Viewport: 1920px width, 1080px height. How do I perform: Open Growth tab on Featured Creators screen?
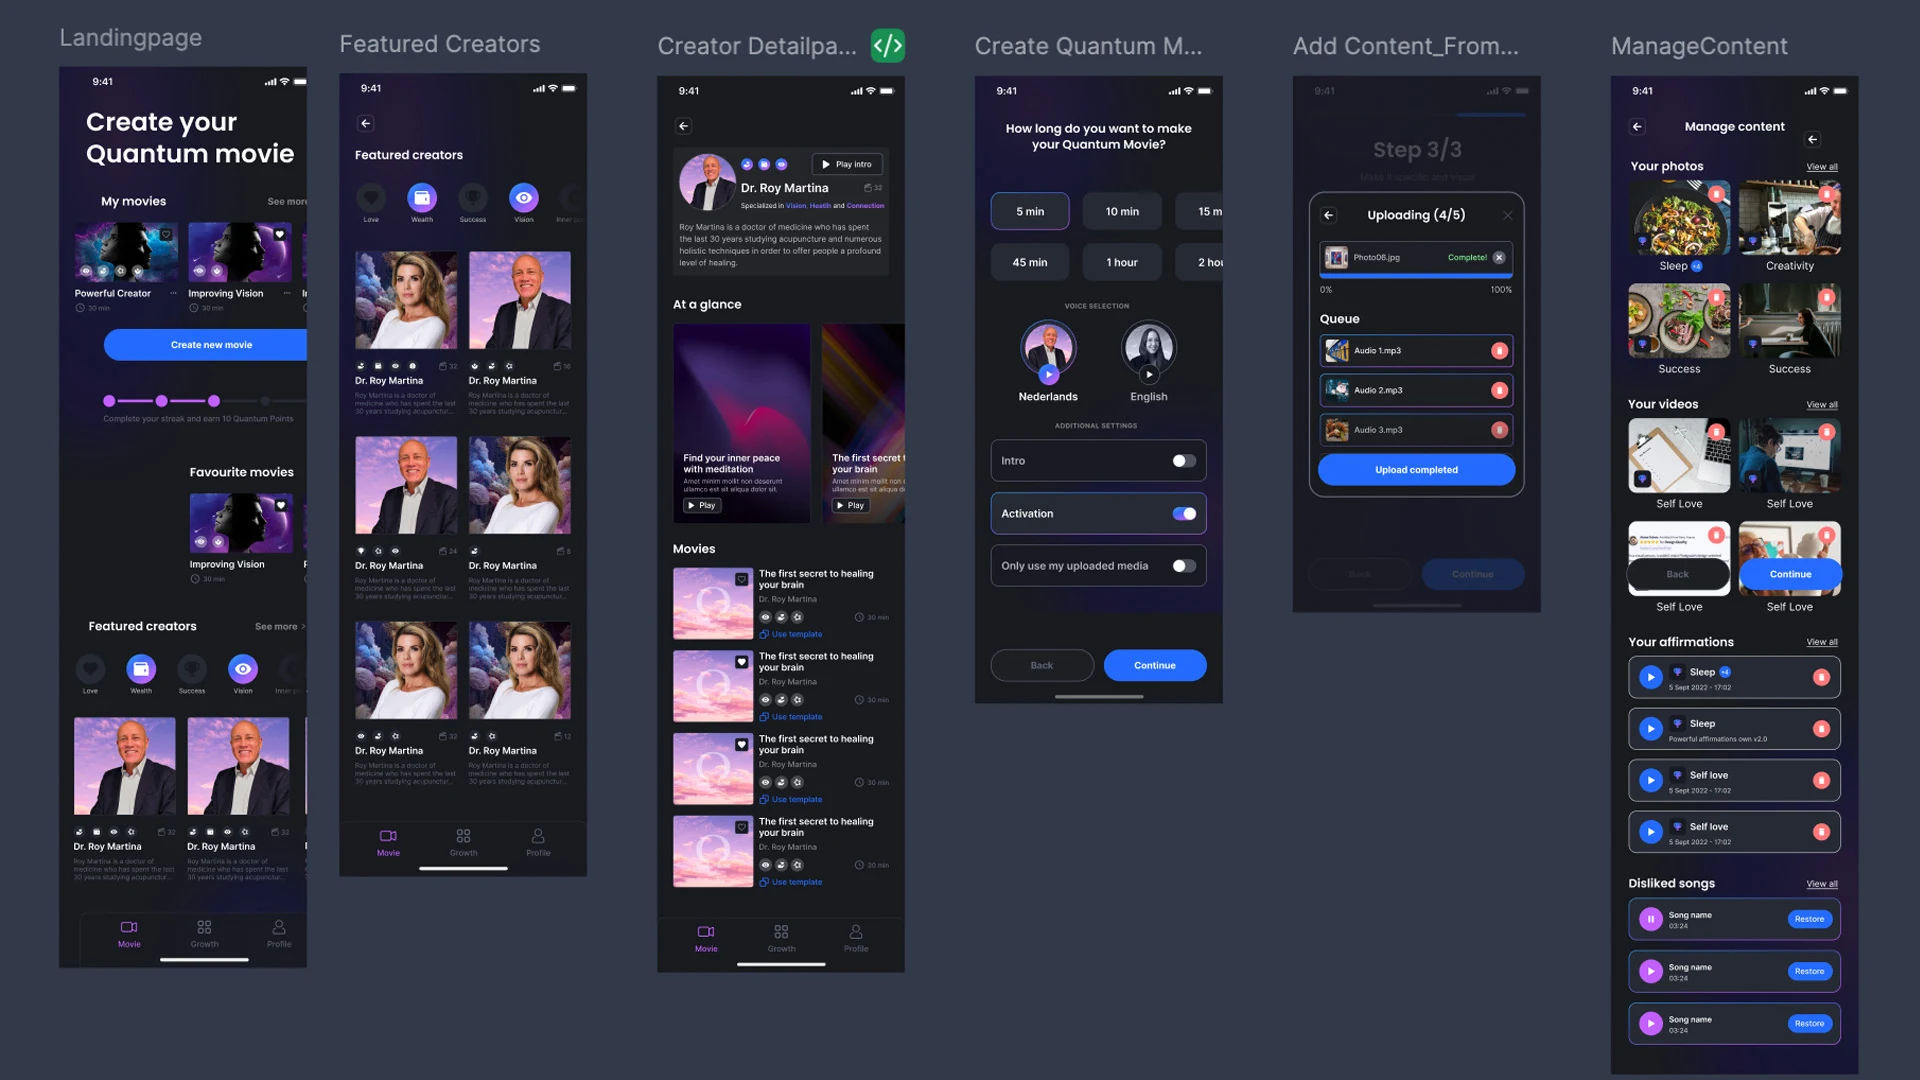[463, 843]
